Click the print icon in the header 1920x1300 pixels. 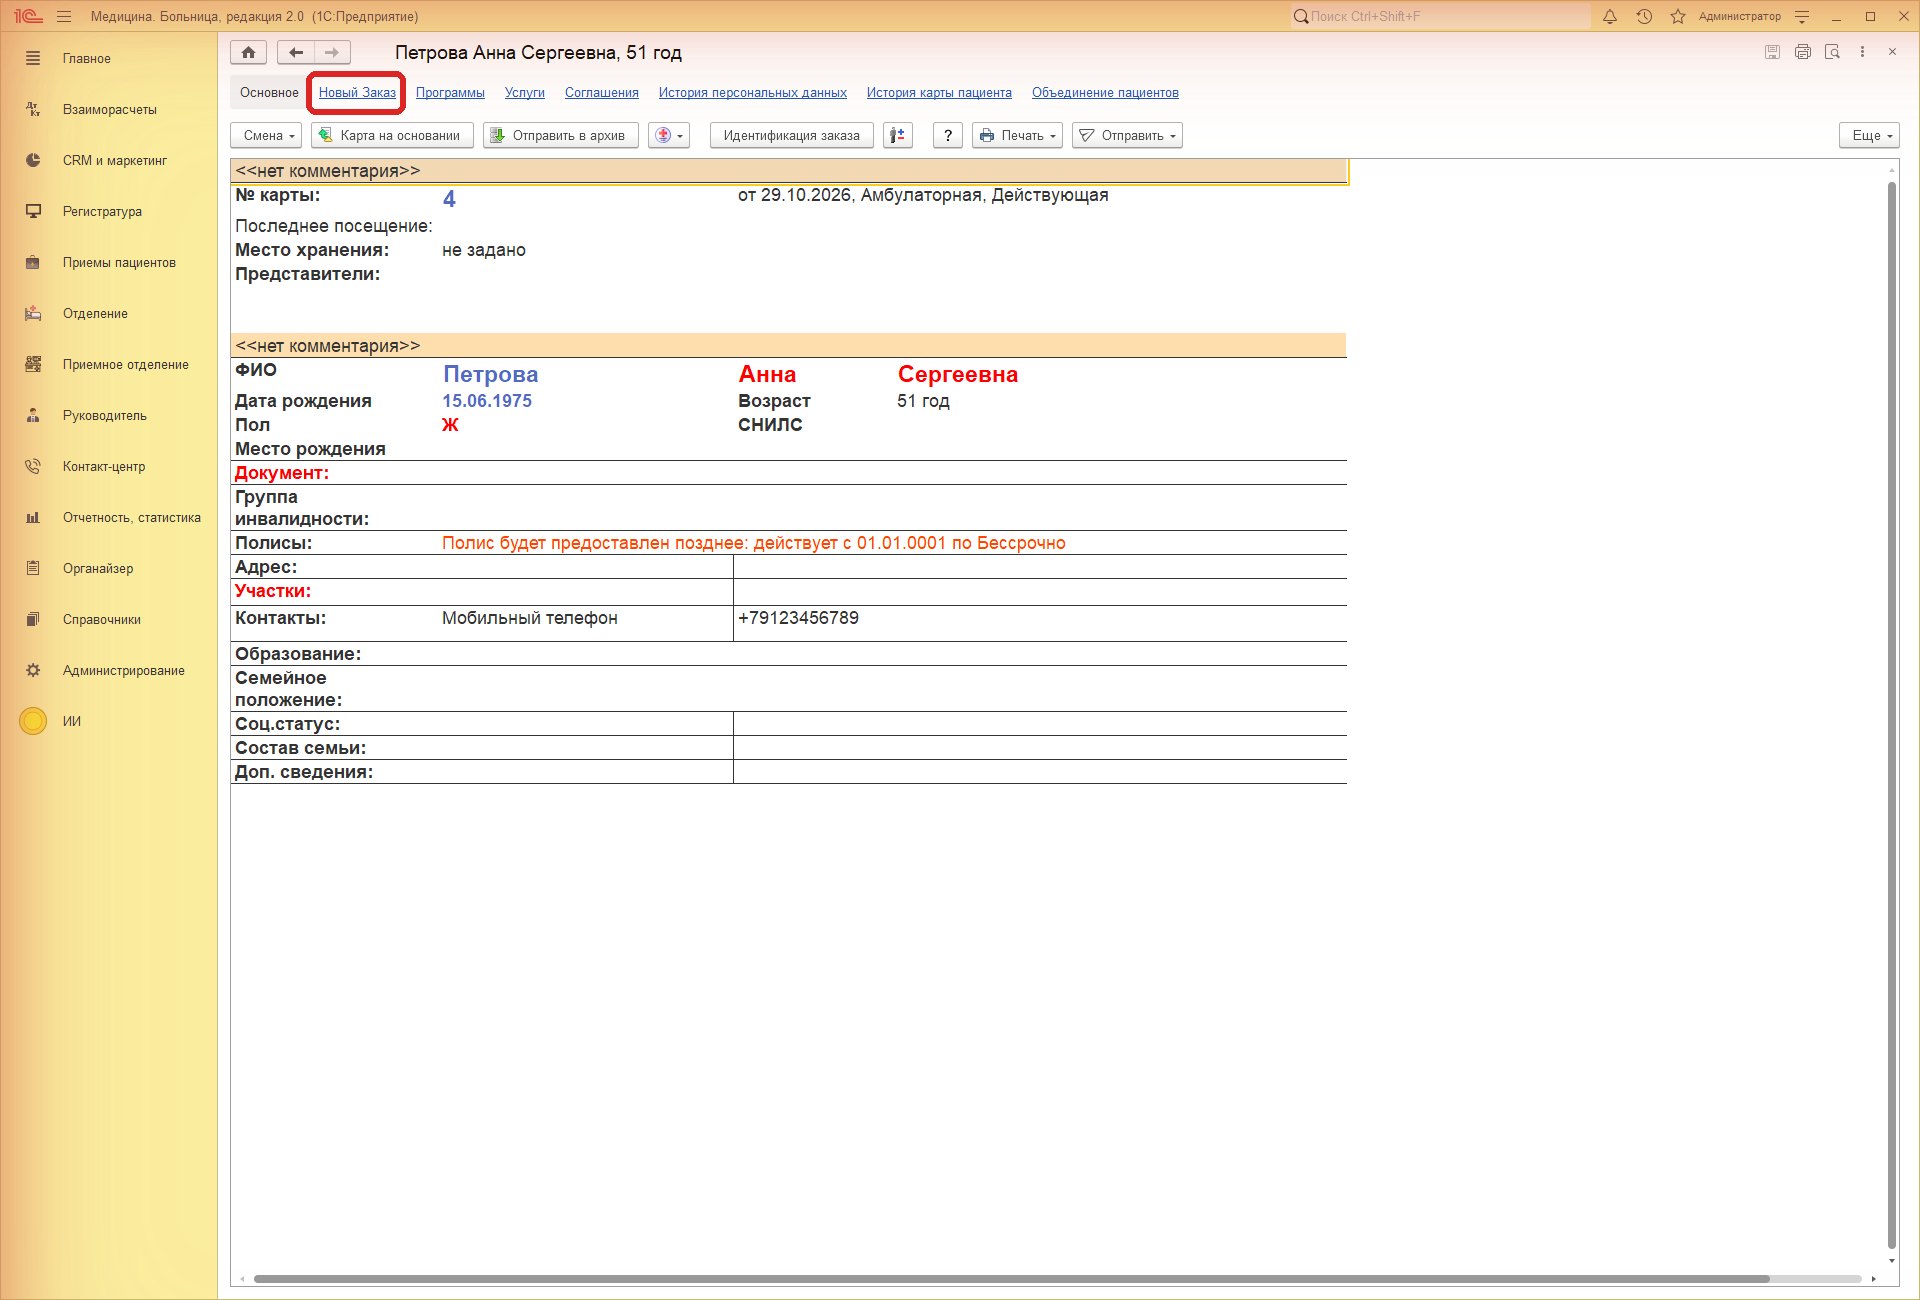[x=1802, y=52]
